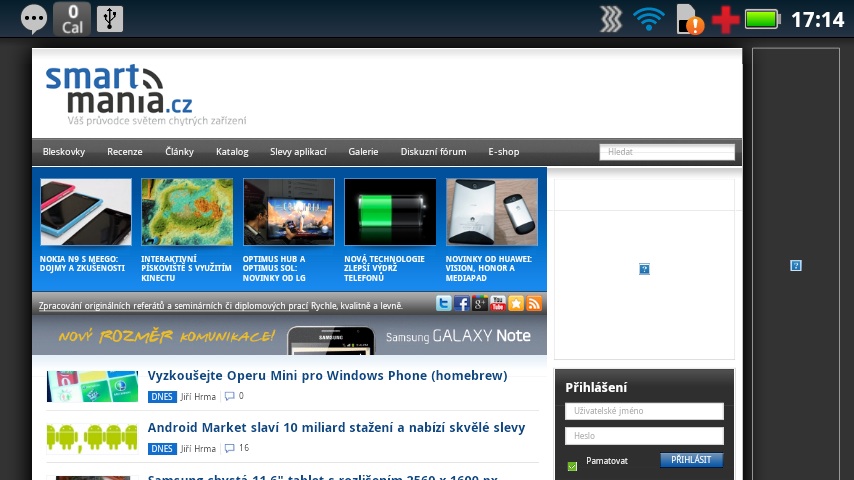The height and width of the screenshot is (480, 854).
Task: Open the E-shop menu item
Action: (x=504, y=152)
